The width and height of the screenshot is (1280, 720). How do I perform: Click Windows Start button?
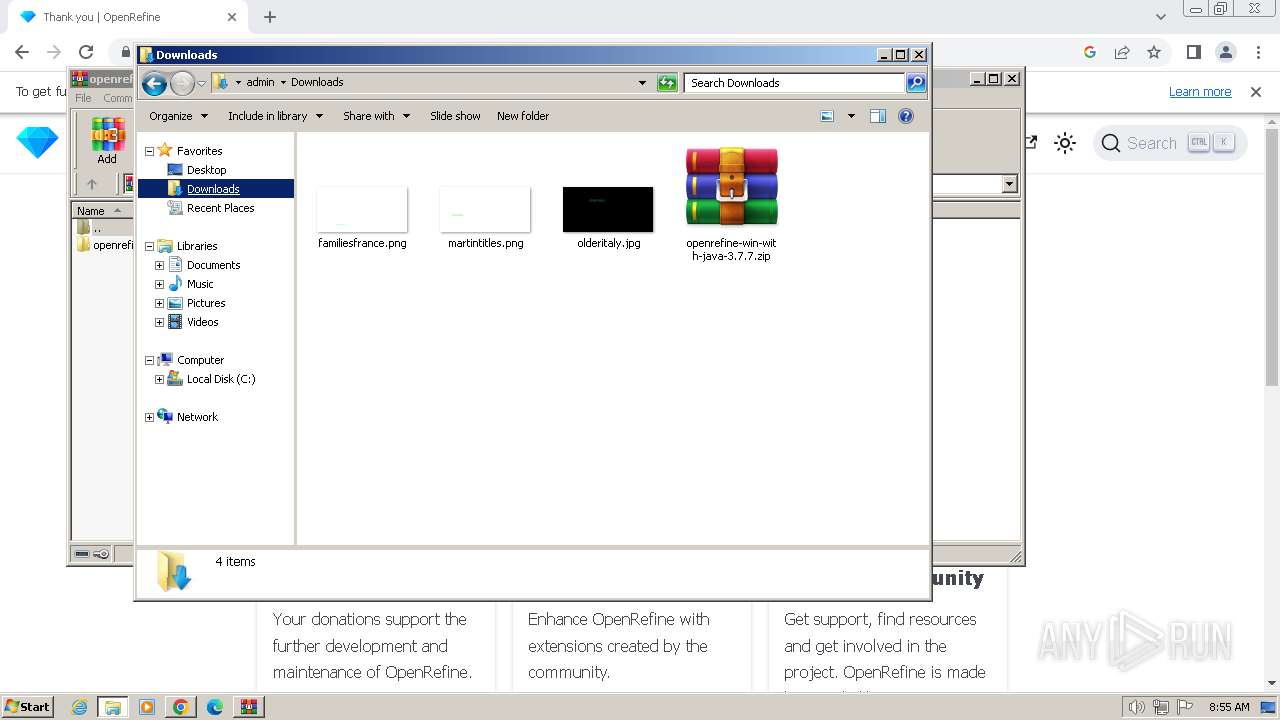point(27,707)
